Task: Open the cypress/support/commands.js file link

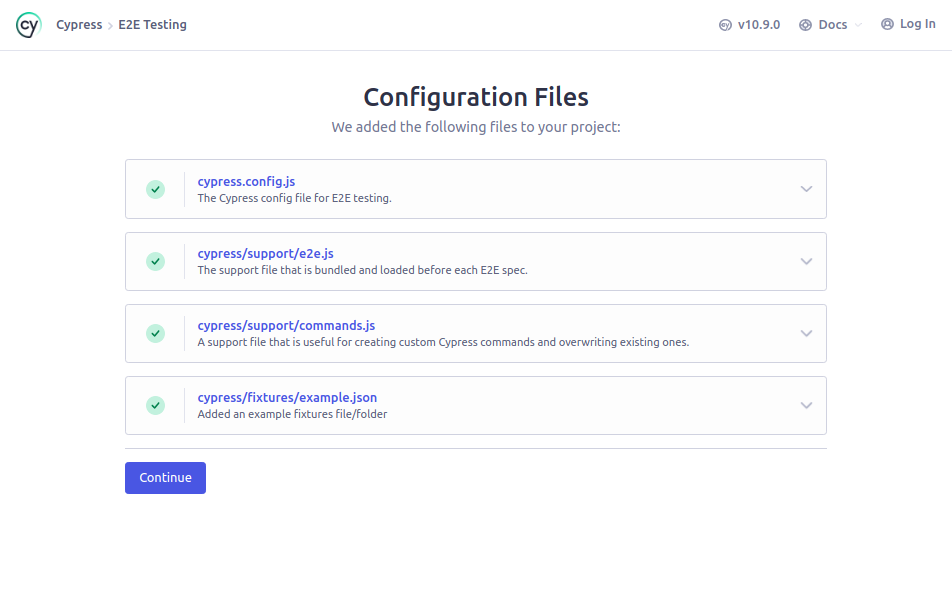Action: click(x=286, y=325)
